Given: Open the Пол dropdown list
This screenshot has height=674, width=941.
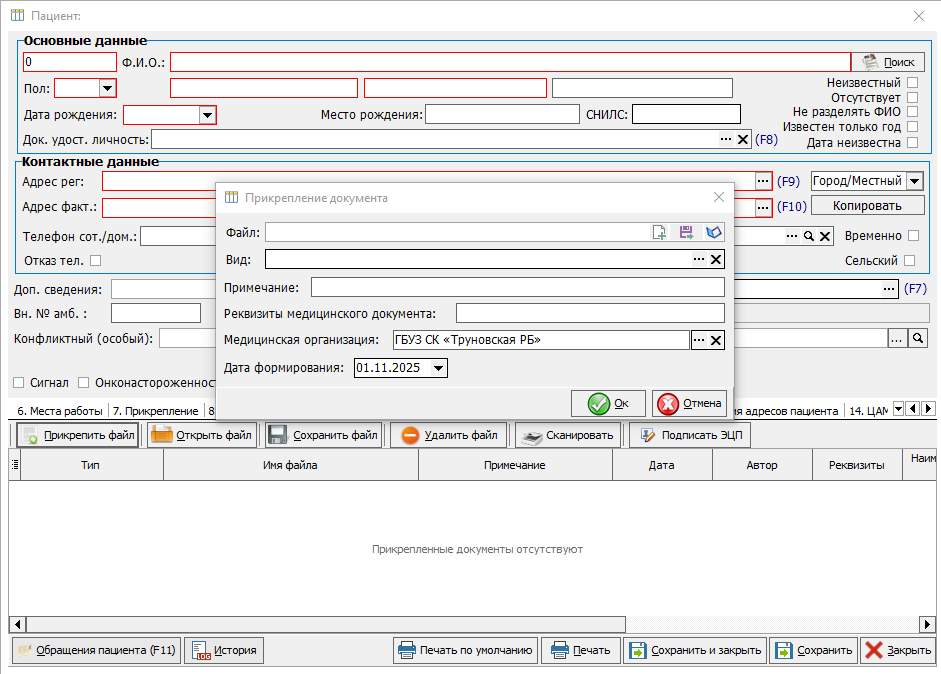Looking at the screenshot, I should (107, 88).
